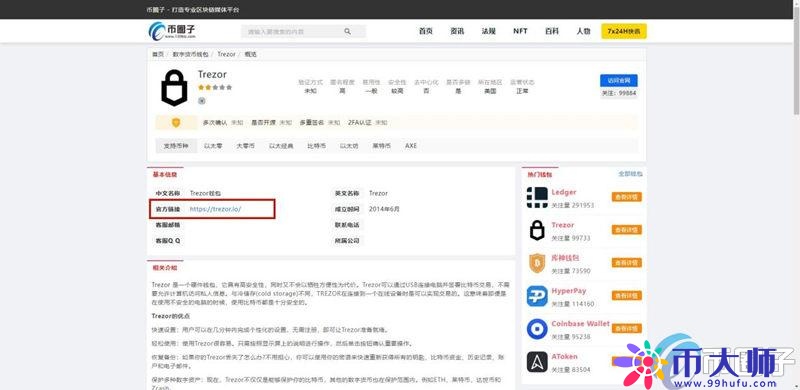The height and width of the screenshot is (390, 800).
Task: Click 查看详情 button for Ledger
Action: coord(627,197)
